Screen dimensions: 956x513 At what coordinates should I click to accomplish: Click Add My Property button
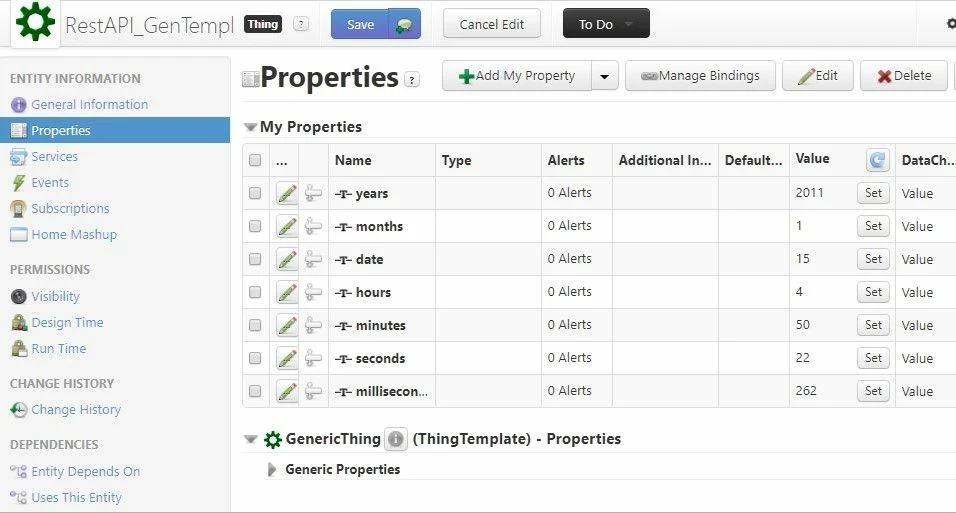pyautogui.click(x=517, y=76)
